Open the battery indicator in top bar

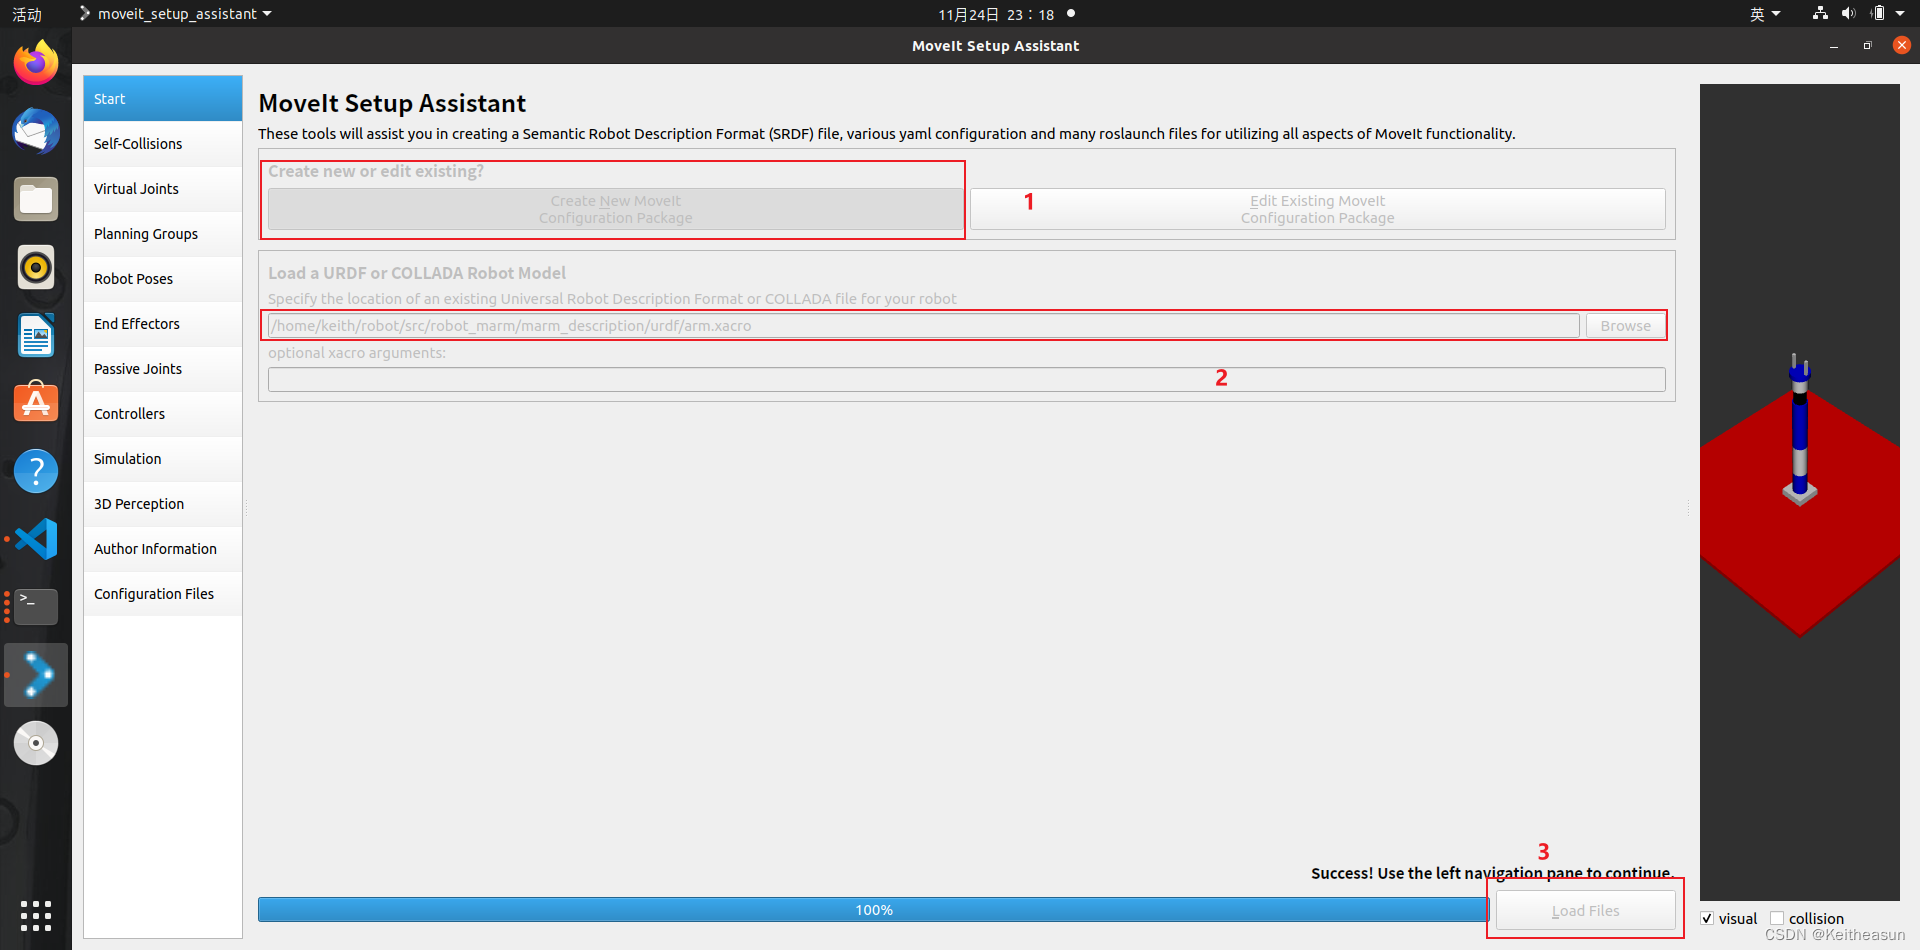[x=1878, y=14]
